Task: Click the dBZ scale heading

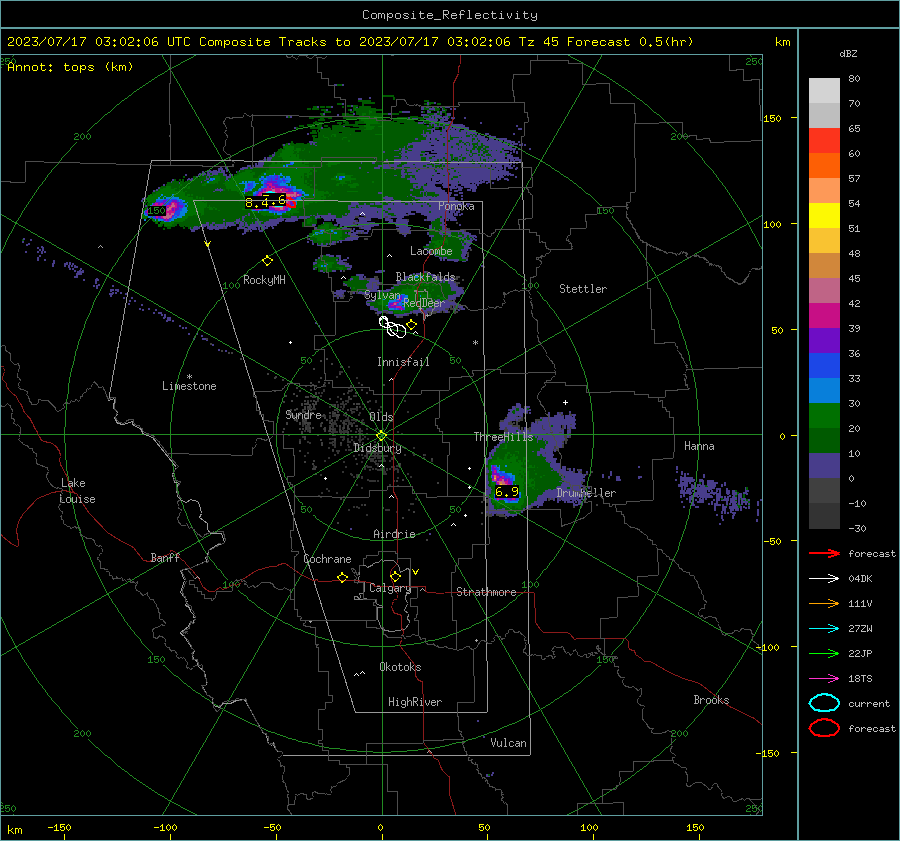Action: [848, 54]
